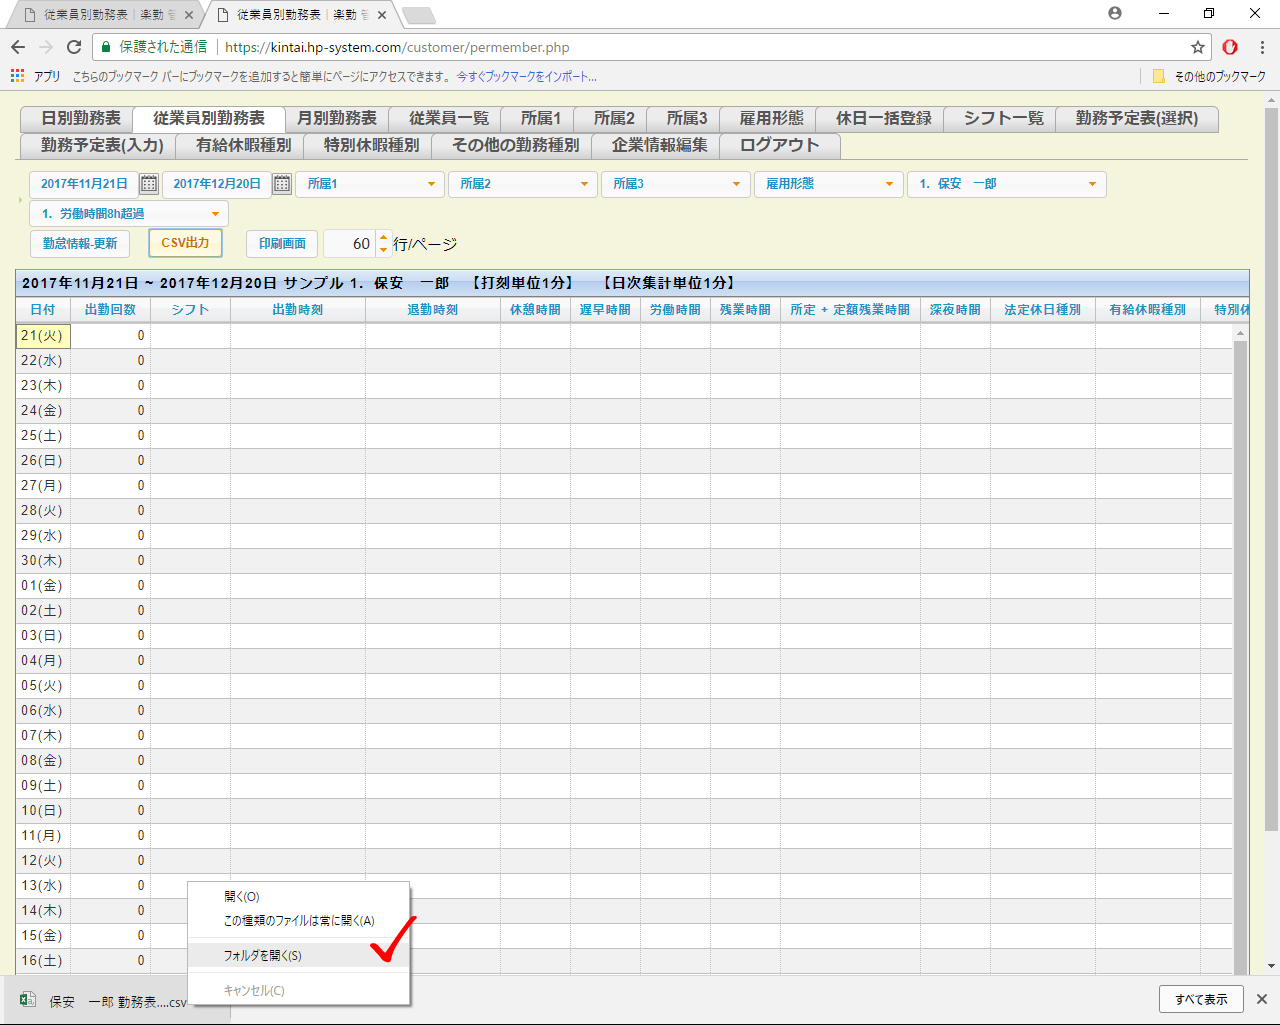The image size is (1280, 1025).
Task: Close the downloads bar with X
Action: (1262, 999)
